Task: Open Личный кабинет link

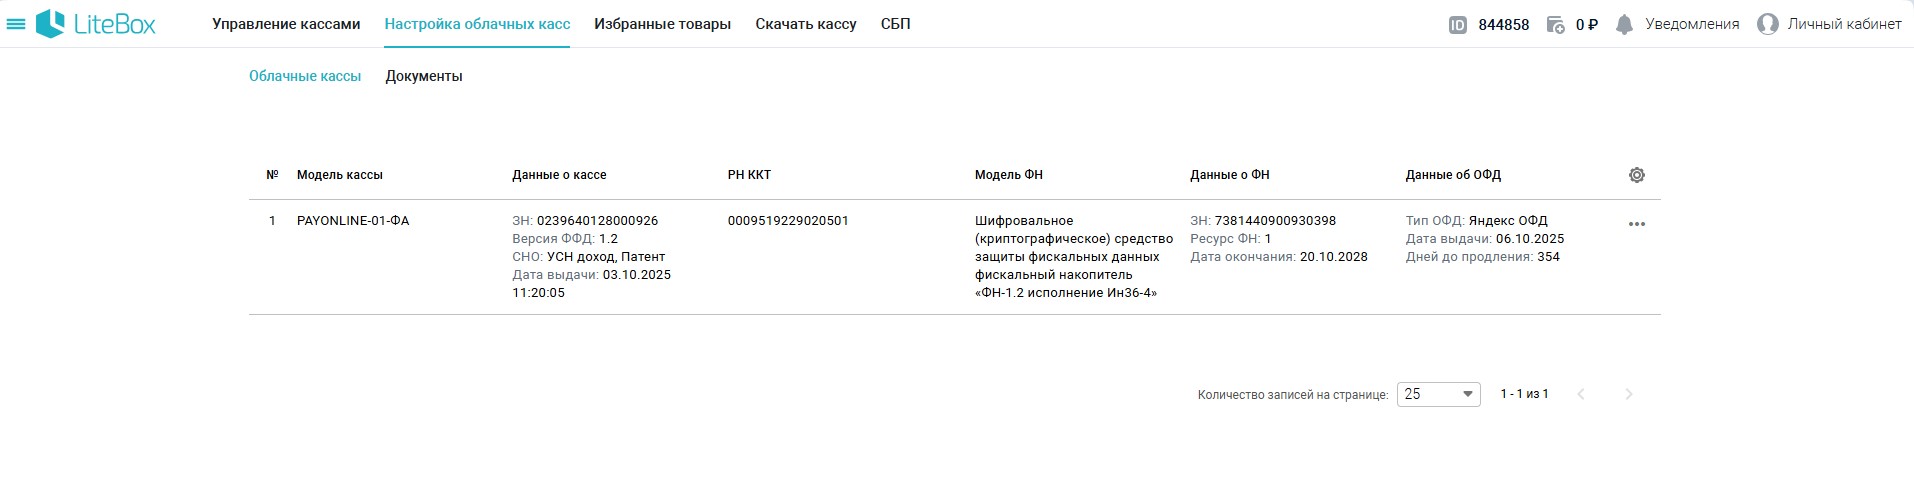Action: pos(1844,24)
